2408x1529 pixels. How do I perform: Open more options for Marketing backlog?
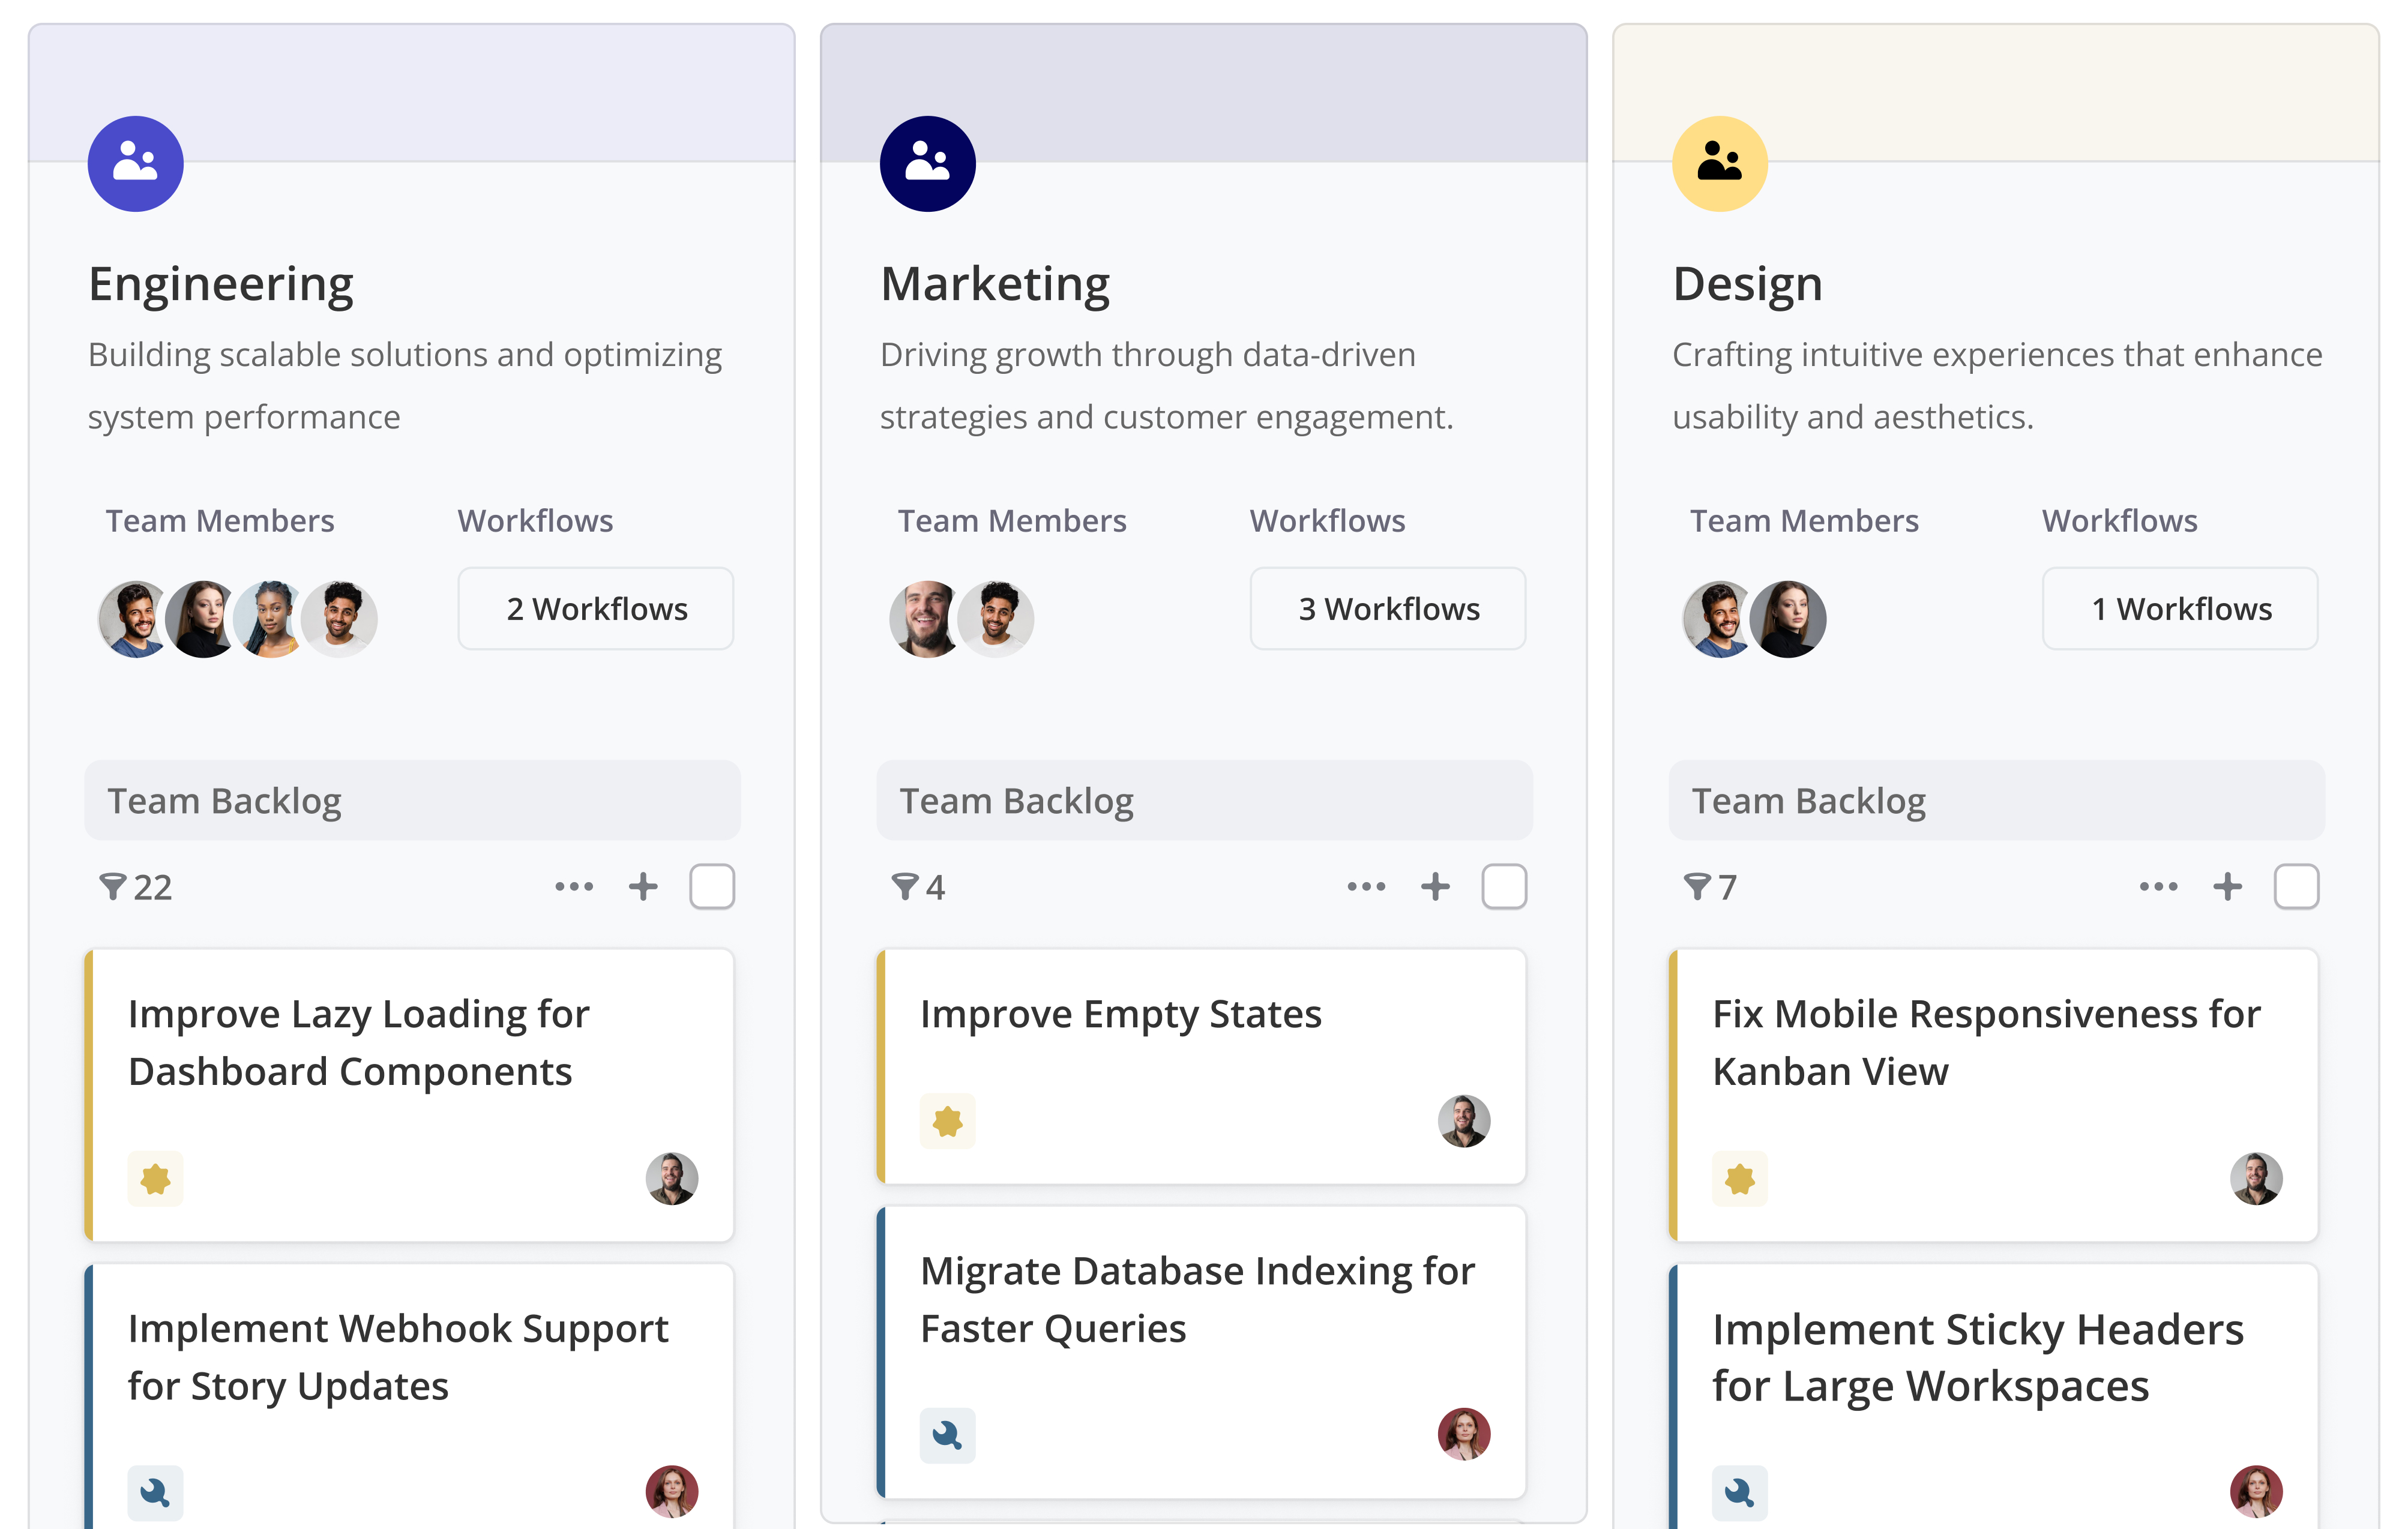point(1366,887)
